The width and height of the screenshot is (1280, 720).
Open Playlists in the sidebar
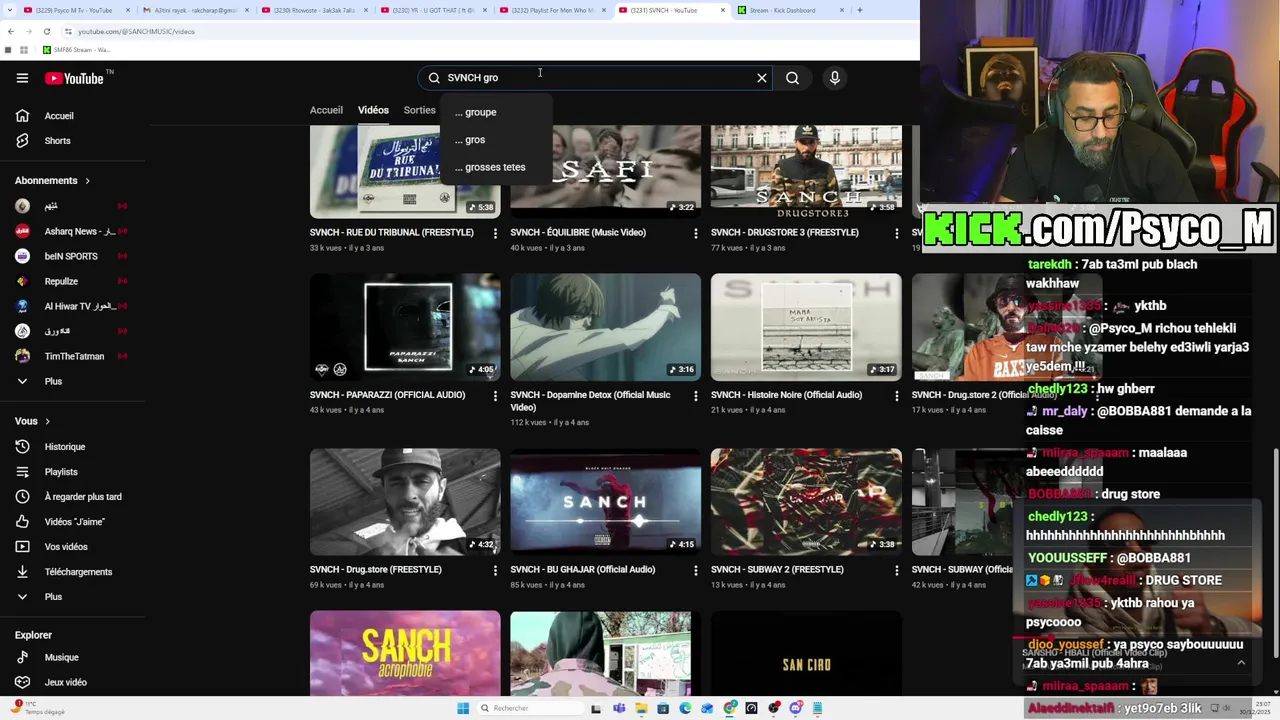tap(61, 472)
